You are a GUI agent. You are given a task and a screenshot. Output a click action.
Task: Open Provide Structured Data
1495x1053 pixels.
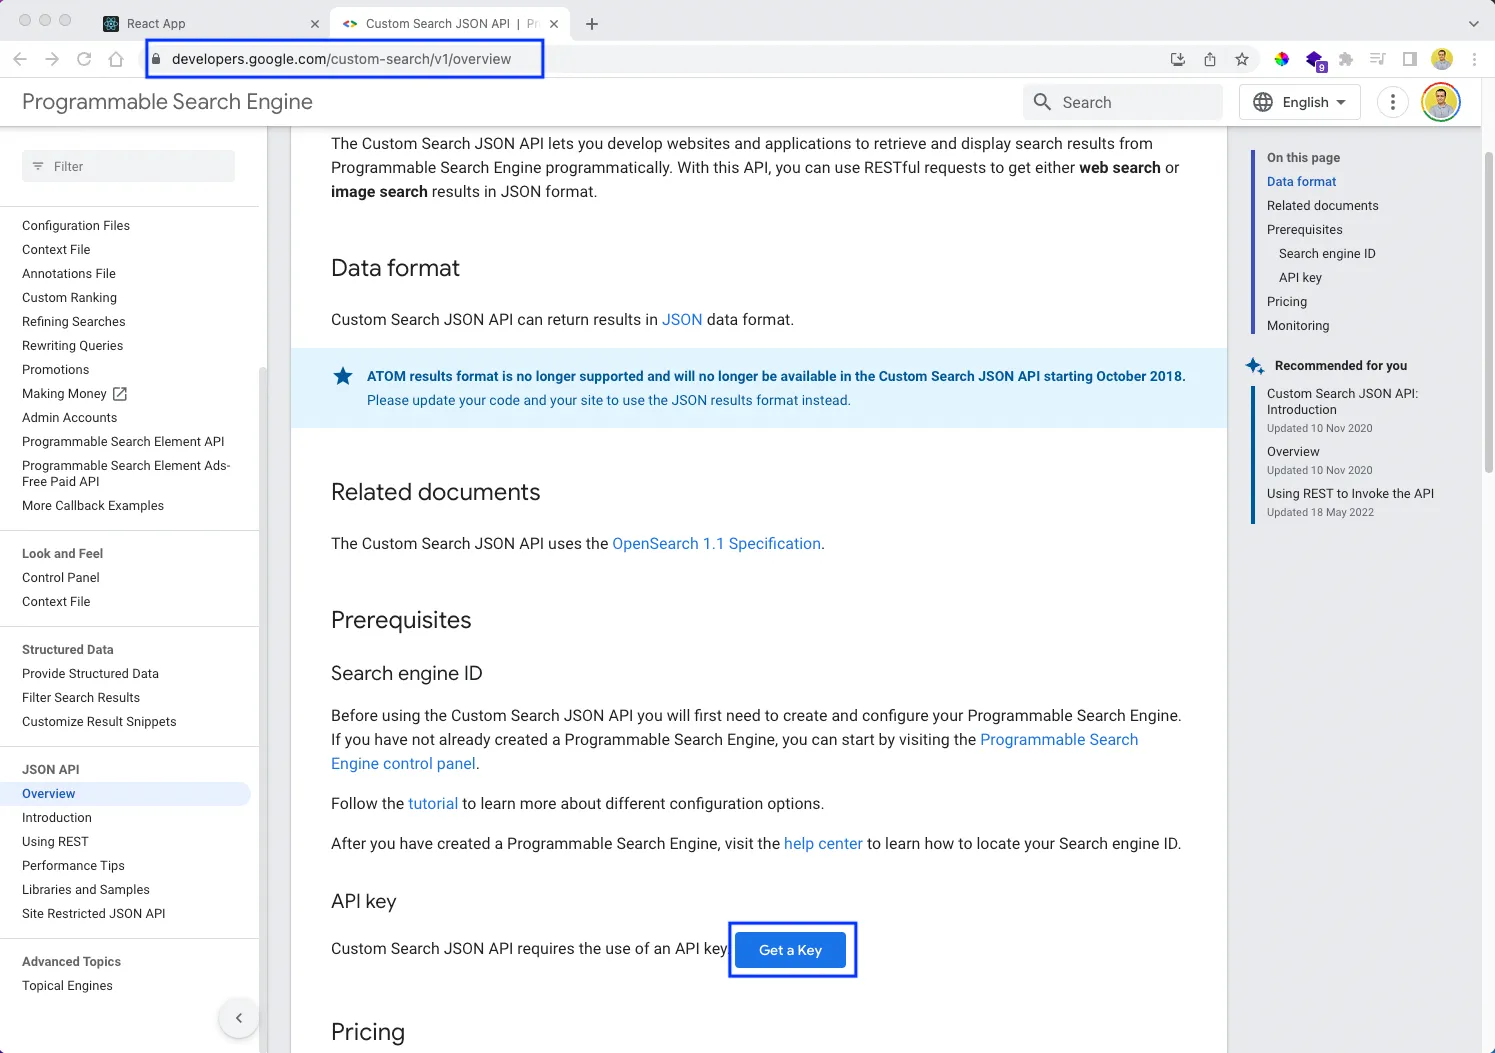90,674
